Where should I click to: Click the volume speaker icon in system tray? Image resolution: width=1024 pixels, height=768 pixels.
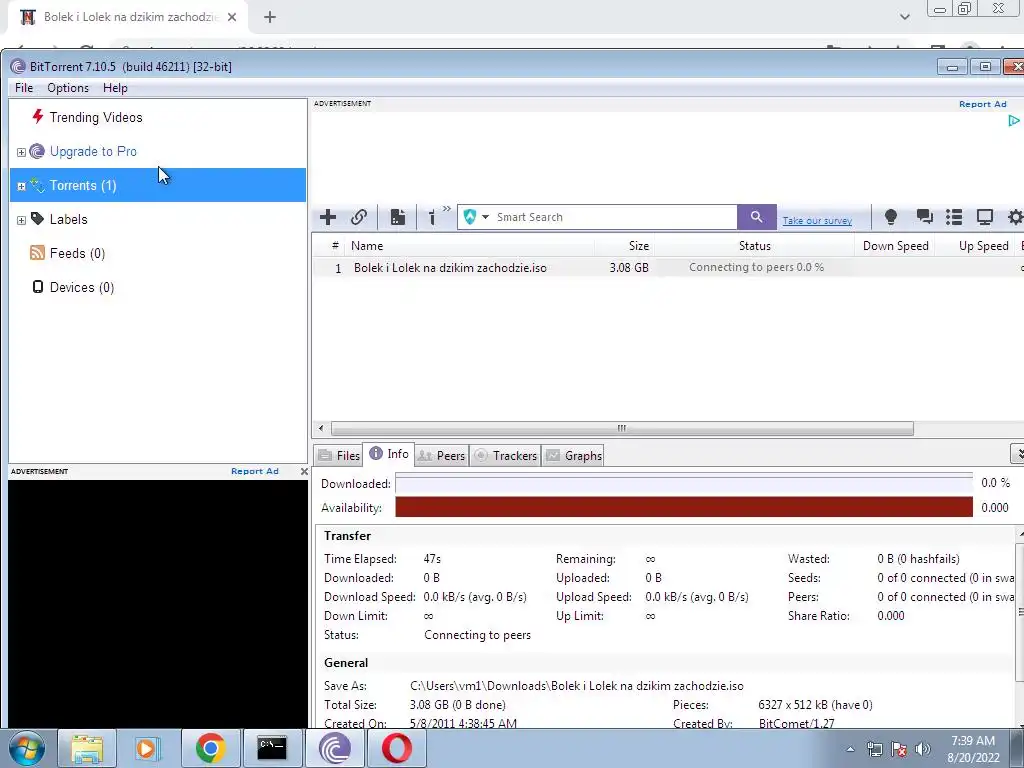[923, 749]
